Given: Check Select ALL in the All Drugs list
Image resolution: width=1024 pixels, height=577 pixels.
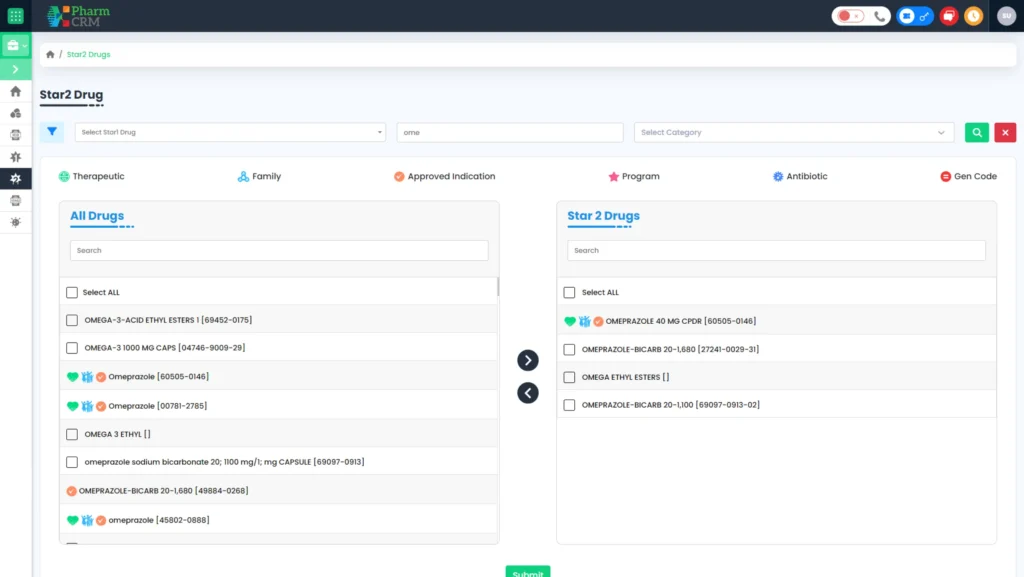Looking at the screenshot, I should coord(71,290).
